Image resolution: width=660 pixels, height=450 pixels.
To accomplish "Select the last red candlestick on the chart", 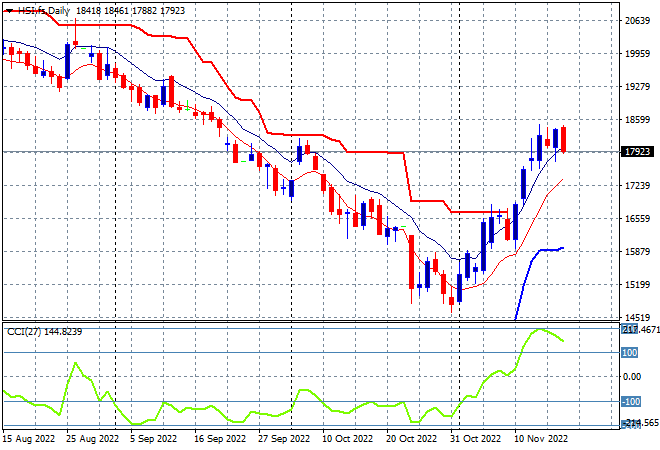I will pos(563,139).
